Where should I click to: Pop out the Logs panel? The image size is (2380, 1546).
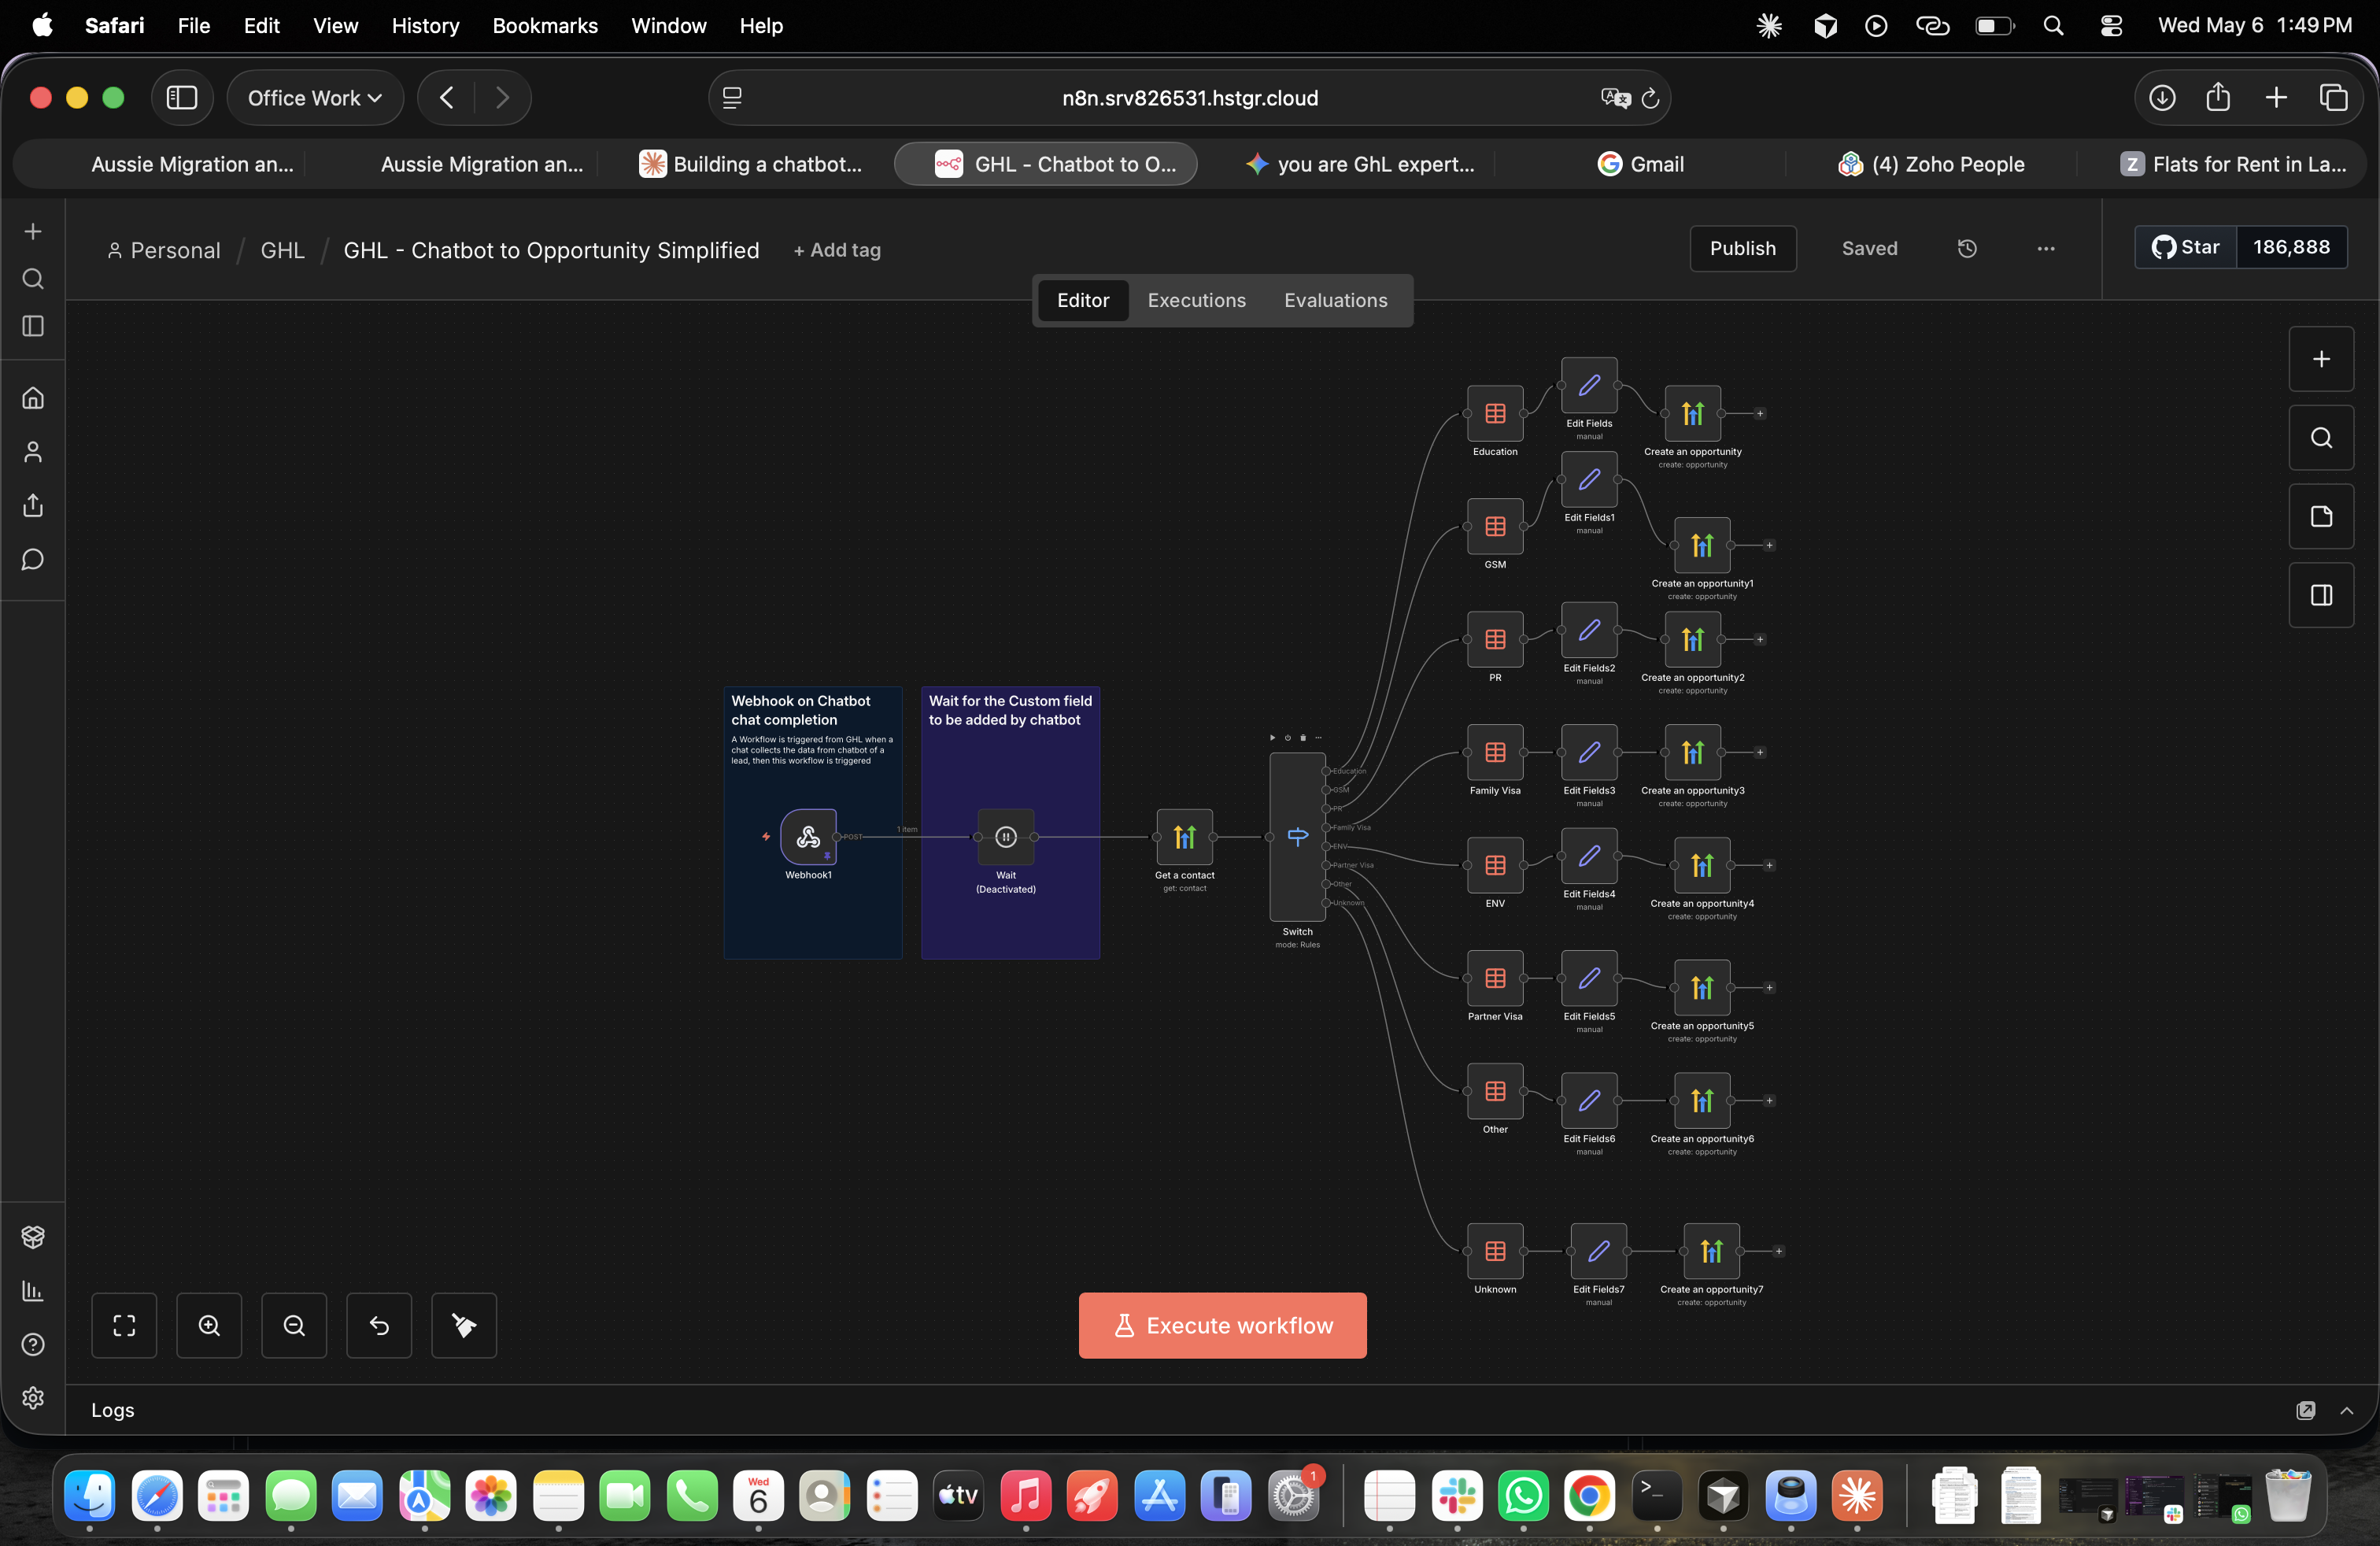pyautogui.click(x=2305, y=1410)
